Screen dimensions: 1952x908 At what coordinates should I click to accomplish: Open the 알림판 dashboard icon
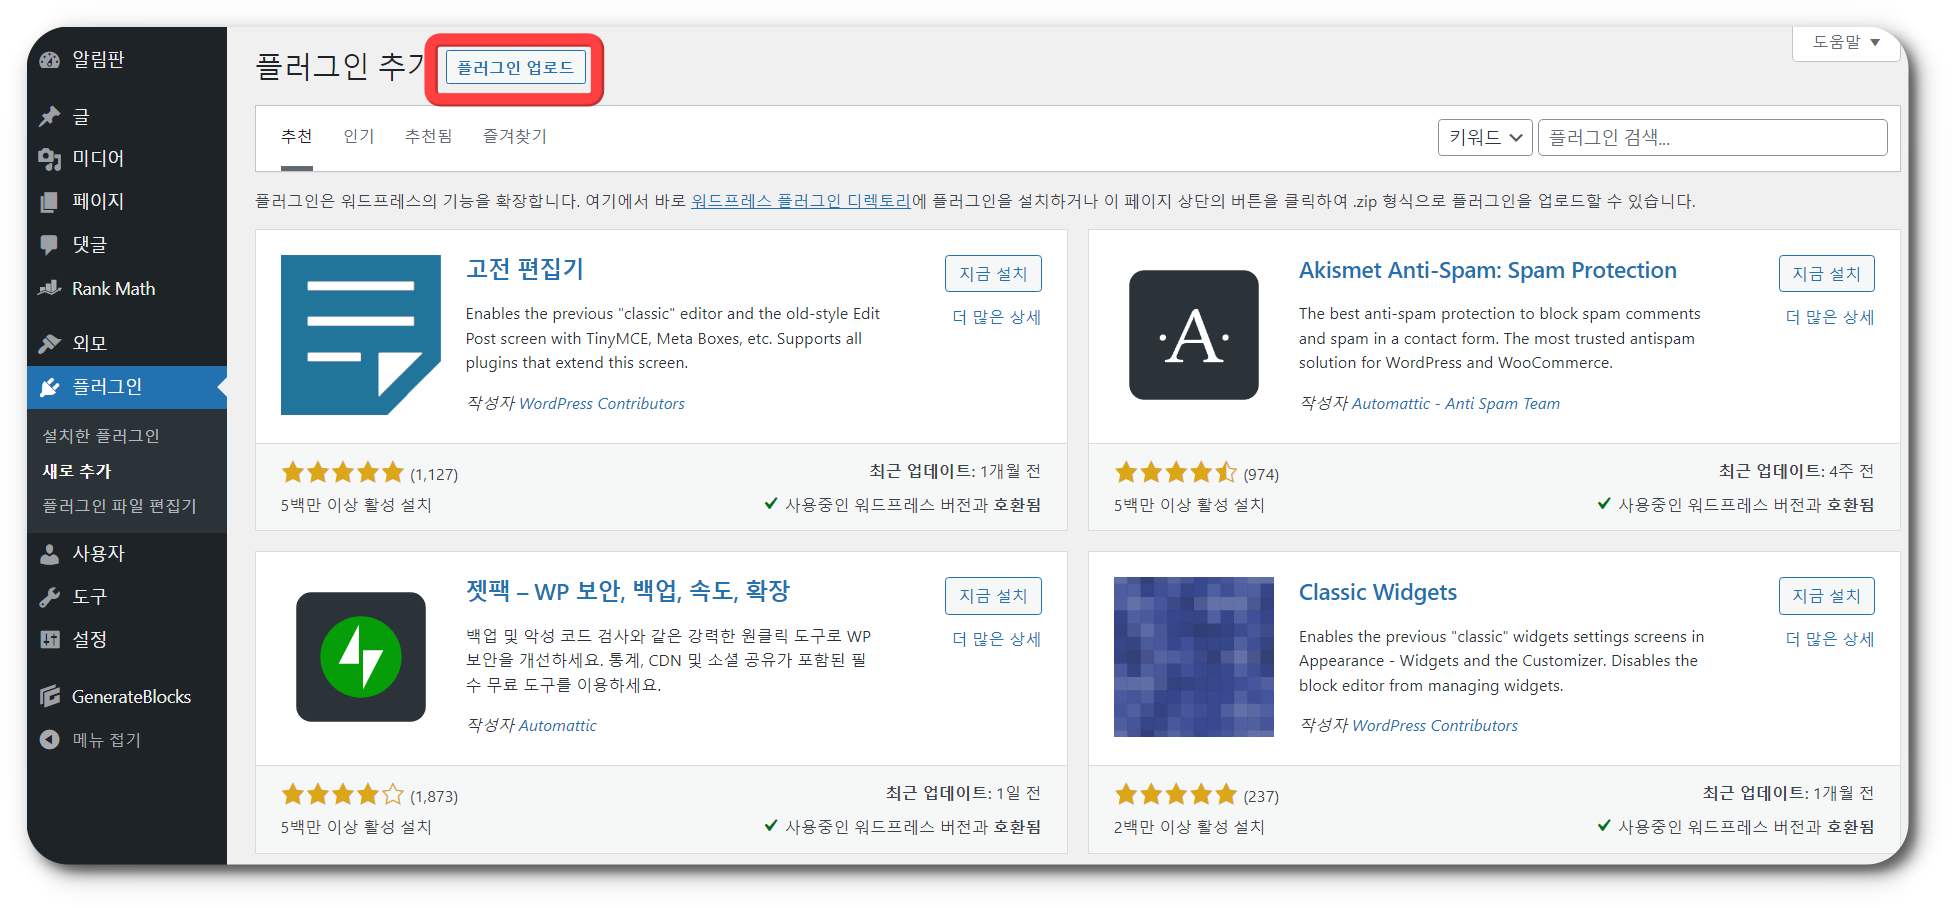(50, 60)
